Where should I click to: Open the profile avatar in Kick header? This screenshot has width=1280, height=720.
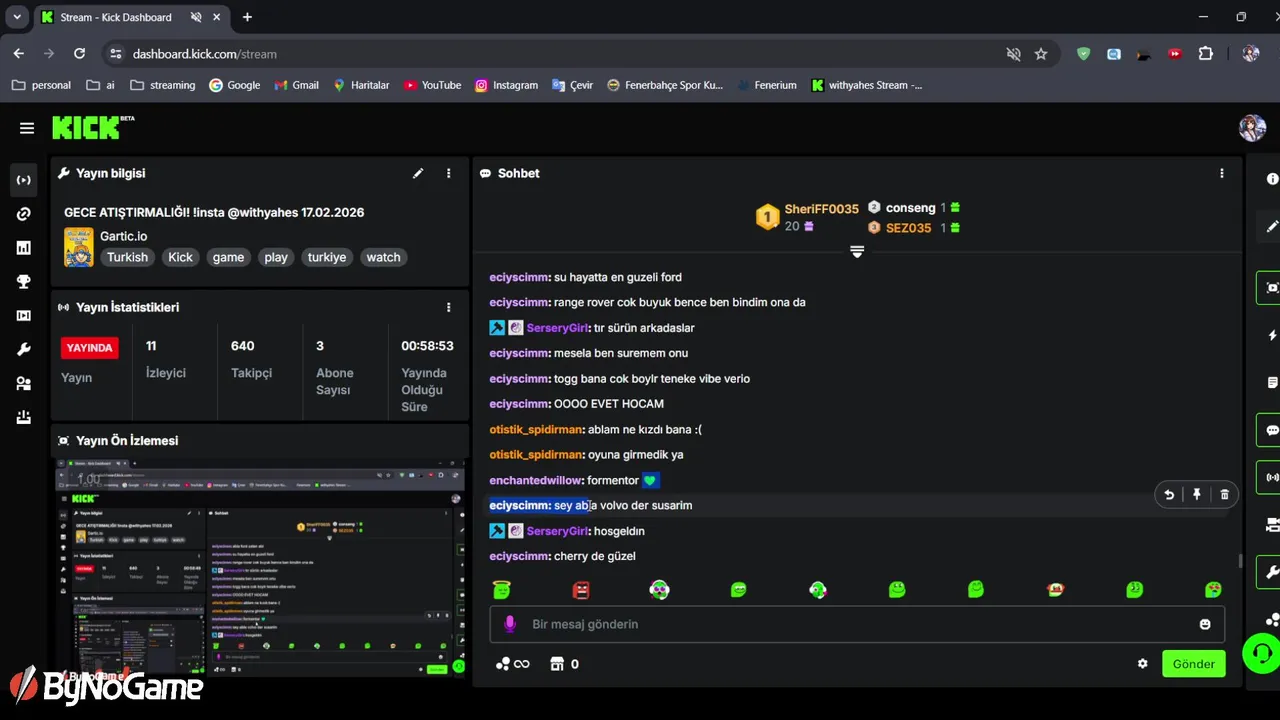pyautogui.click(x=1252, y=127)
